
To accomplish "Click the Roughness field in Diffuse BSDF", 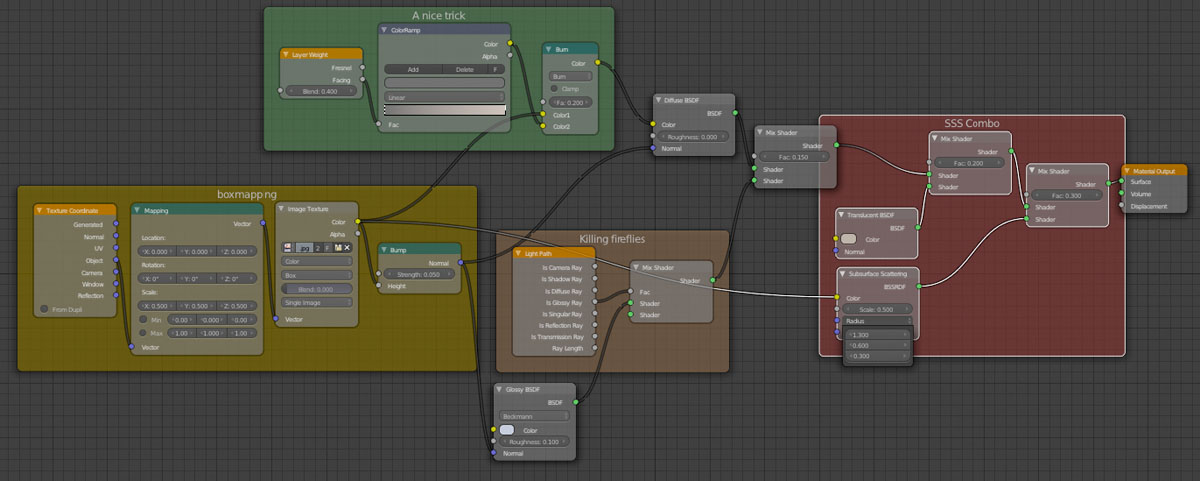I will [695, 137].
